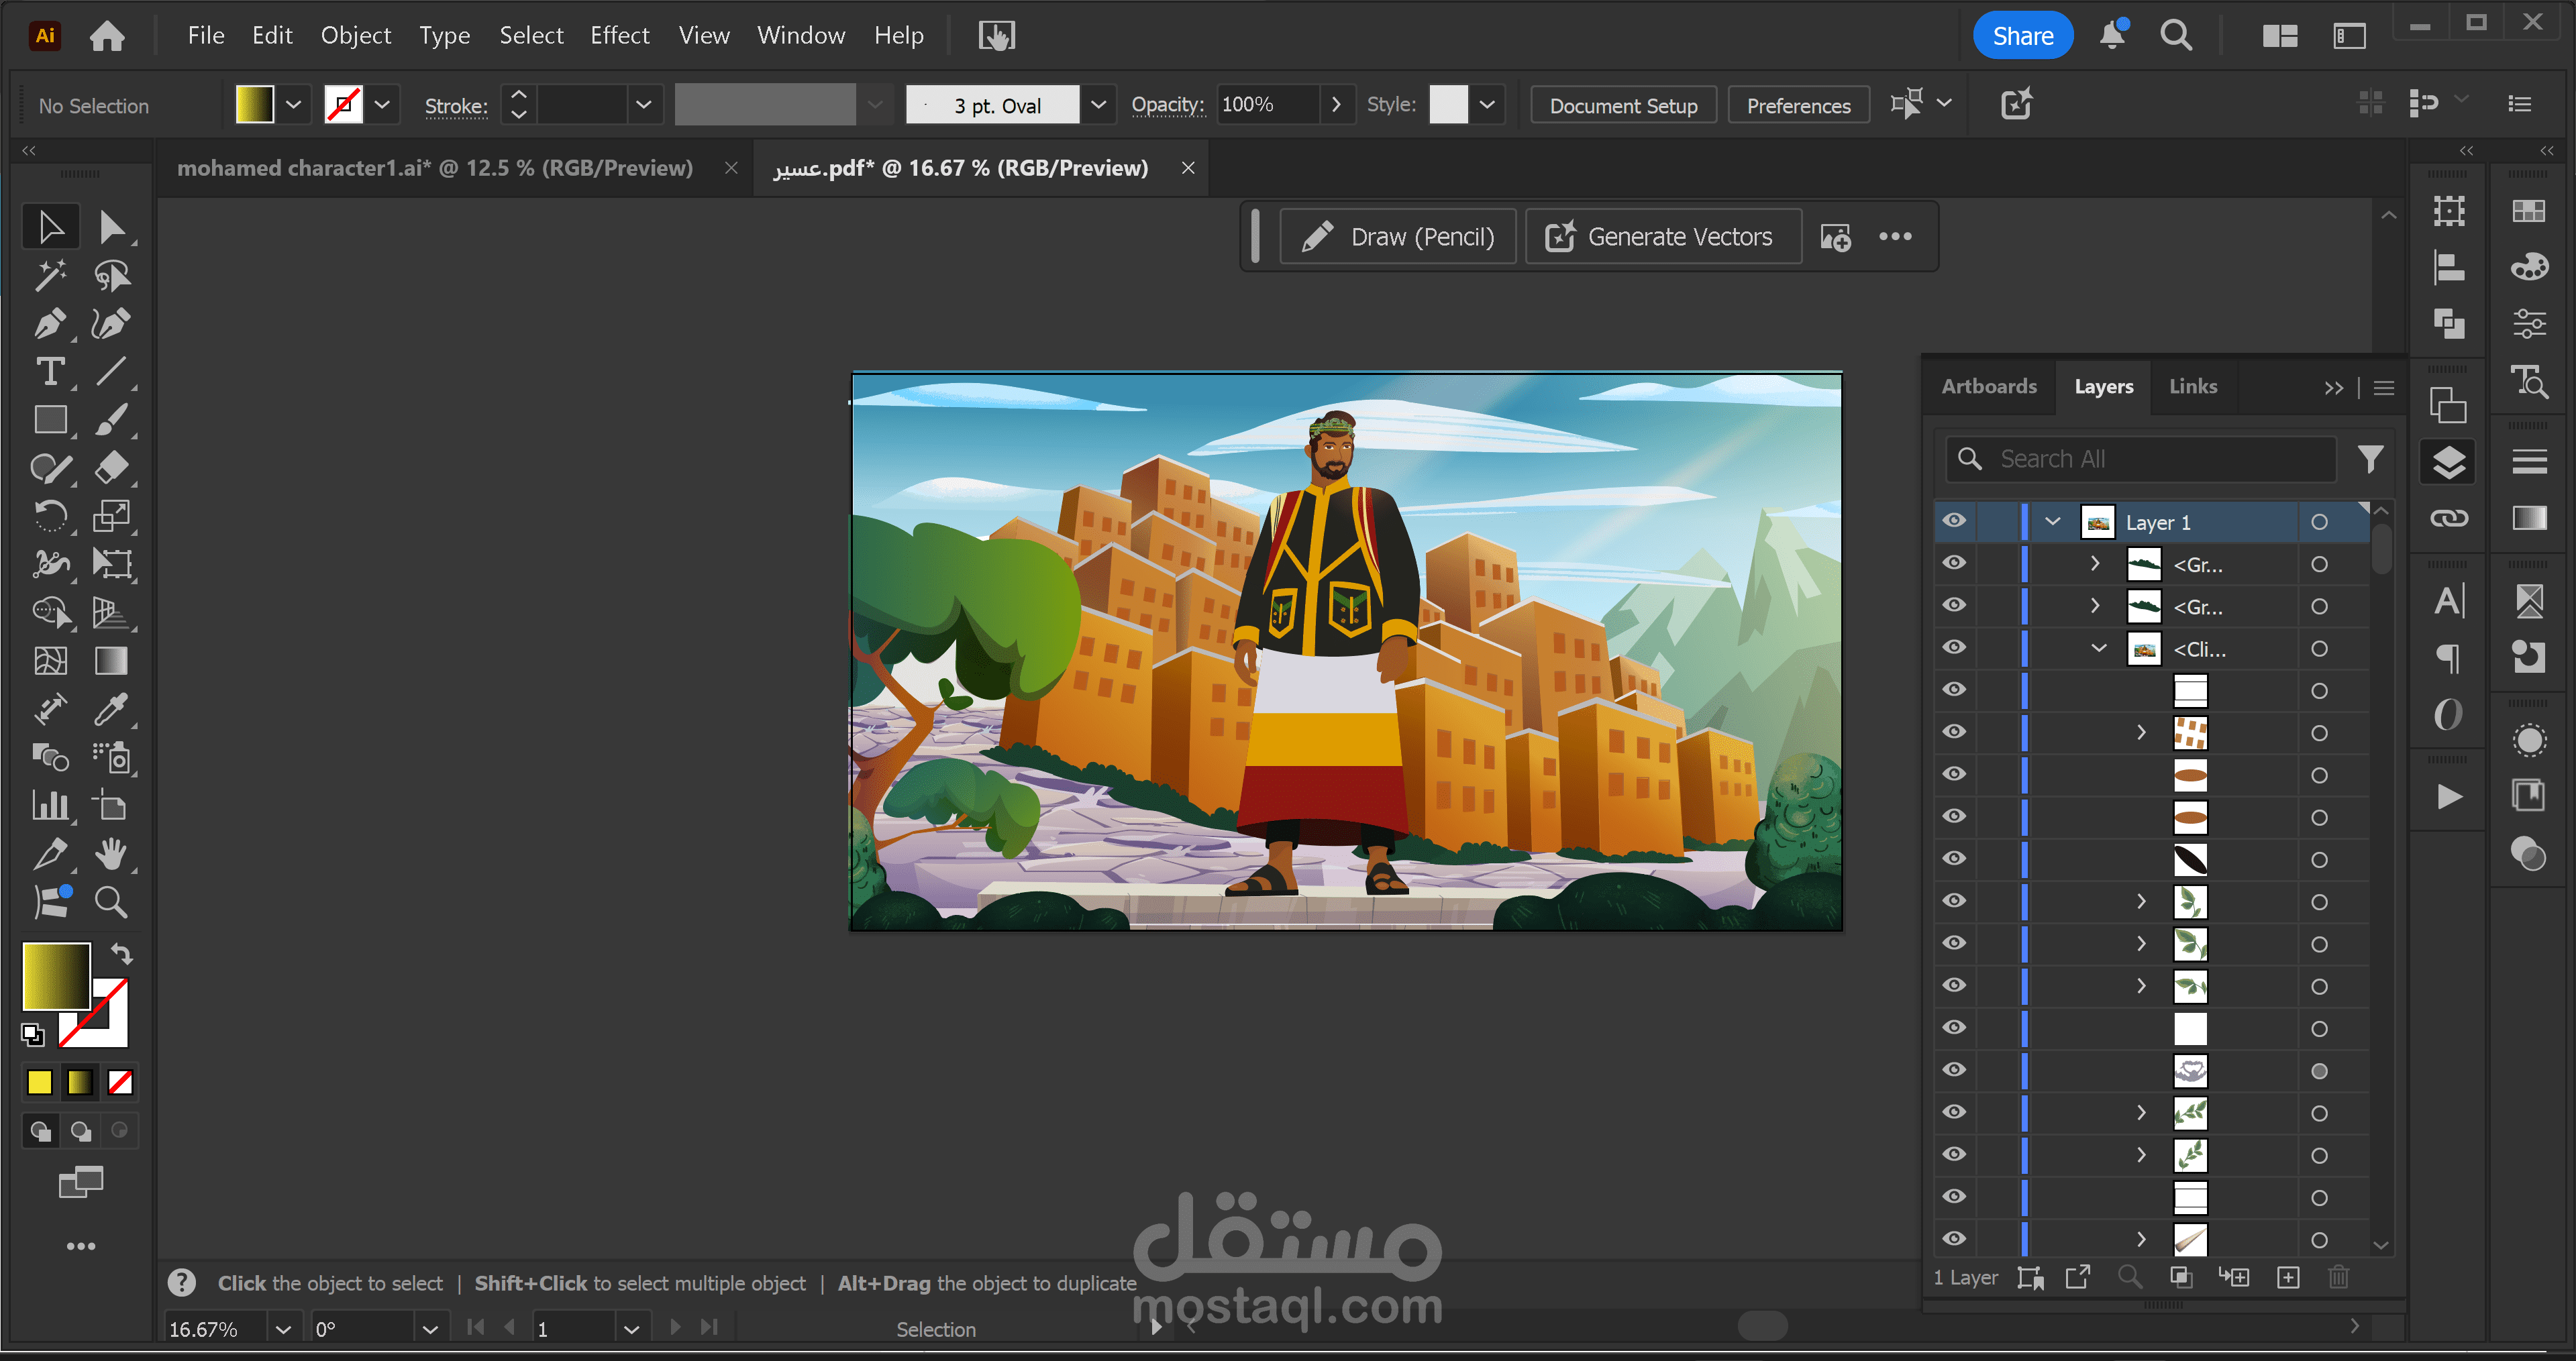Open the Style dropdown arrow

1487,105
